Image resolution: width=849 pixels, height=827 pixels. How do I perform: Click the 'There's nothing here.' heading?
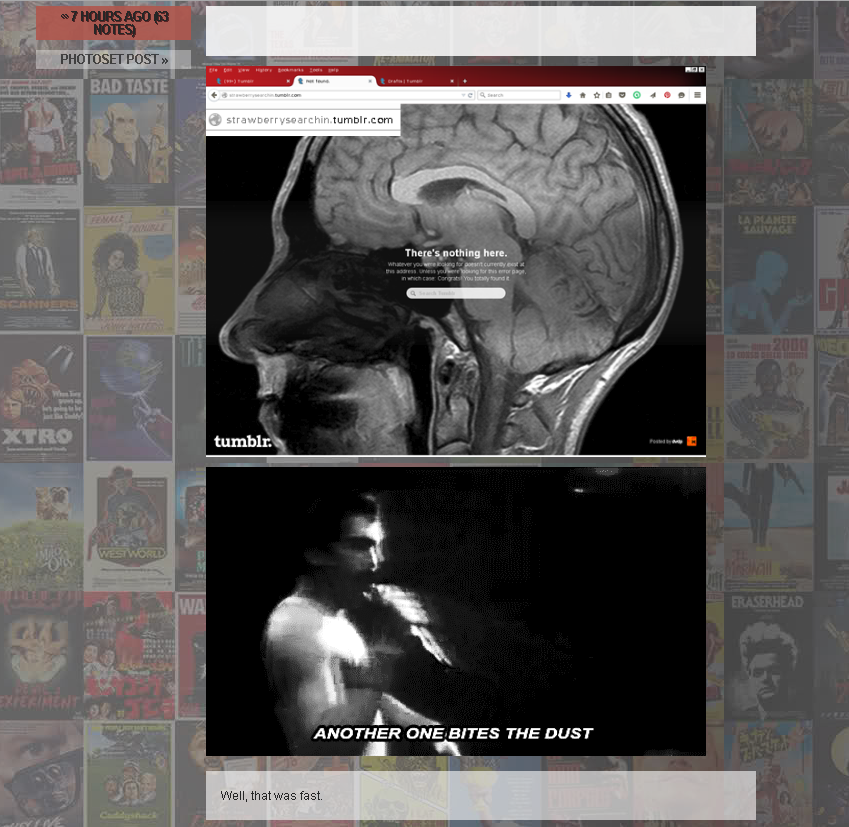[456, 253]
